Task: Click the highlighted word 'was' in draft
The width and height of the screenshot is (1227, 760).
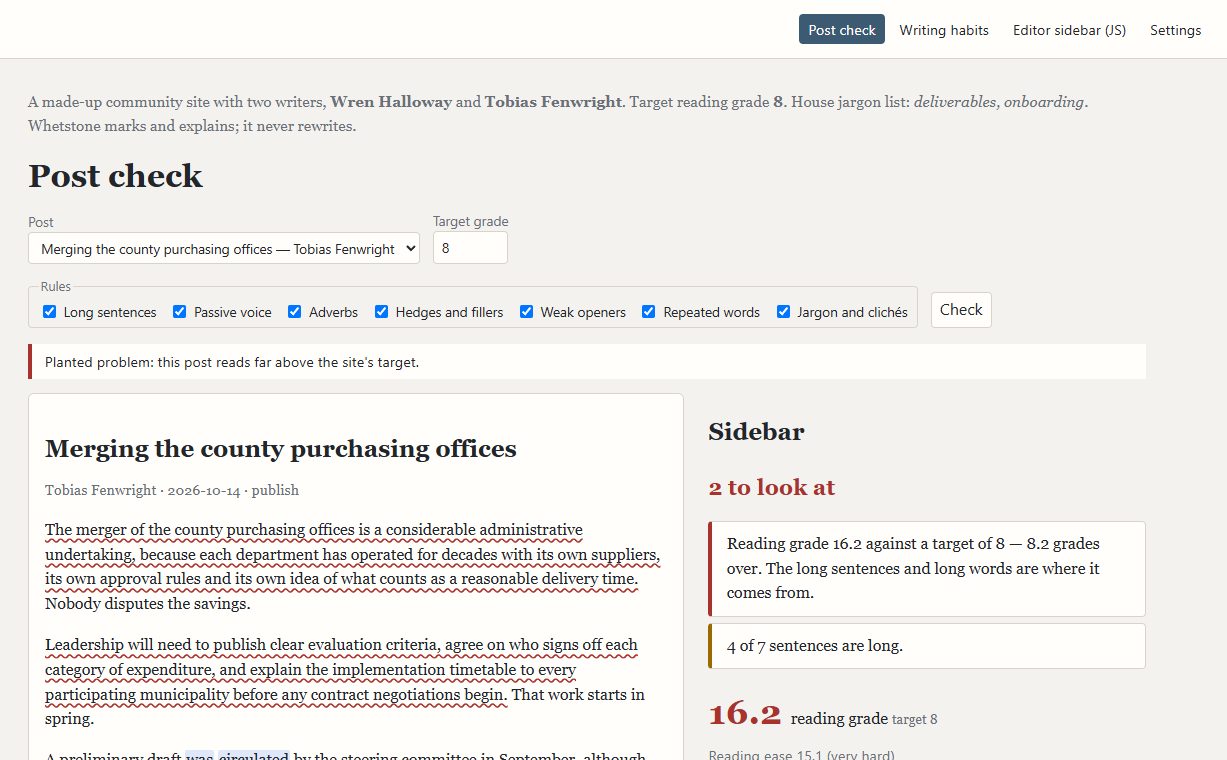Action: click(200, 755)
